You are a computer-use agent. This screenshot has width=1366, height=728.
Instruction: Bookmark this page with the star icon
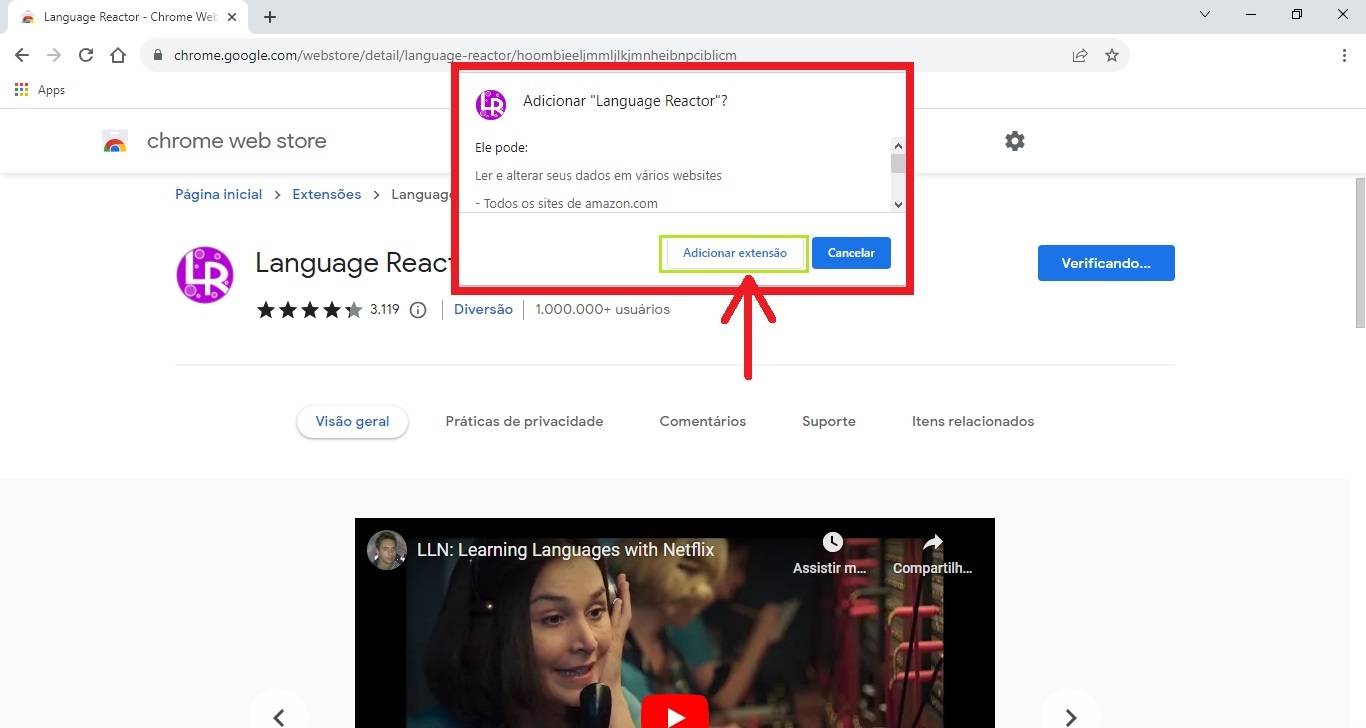point(1111,56)
